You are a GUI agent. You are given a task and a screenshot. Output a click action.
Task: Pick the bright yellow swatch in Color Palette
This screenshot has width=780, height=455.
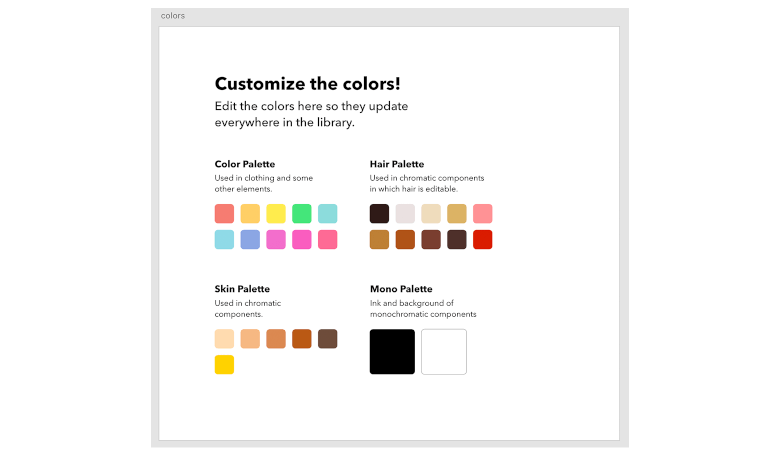tap(276, 213)
